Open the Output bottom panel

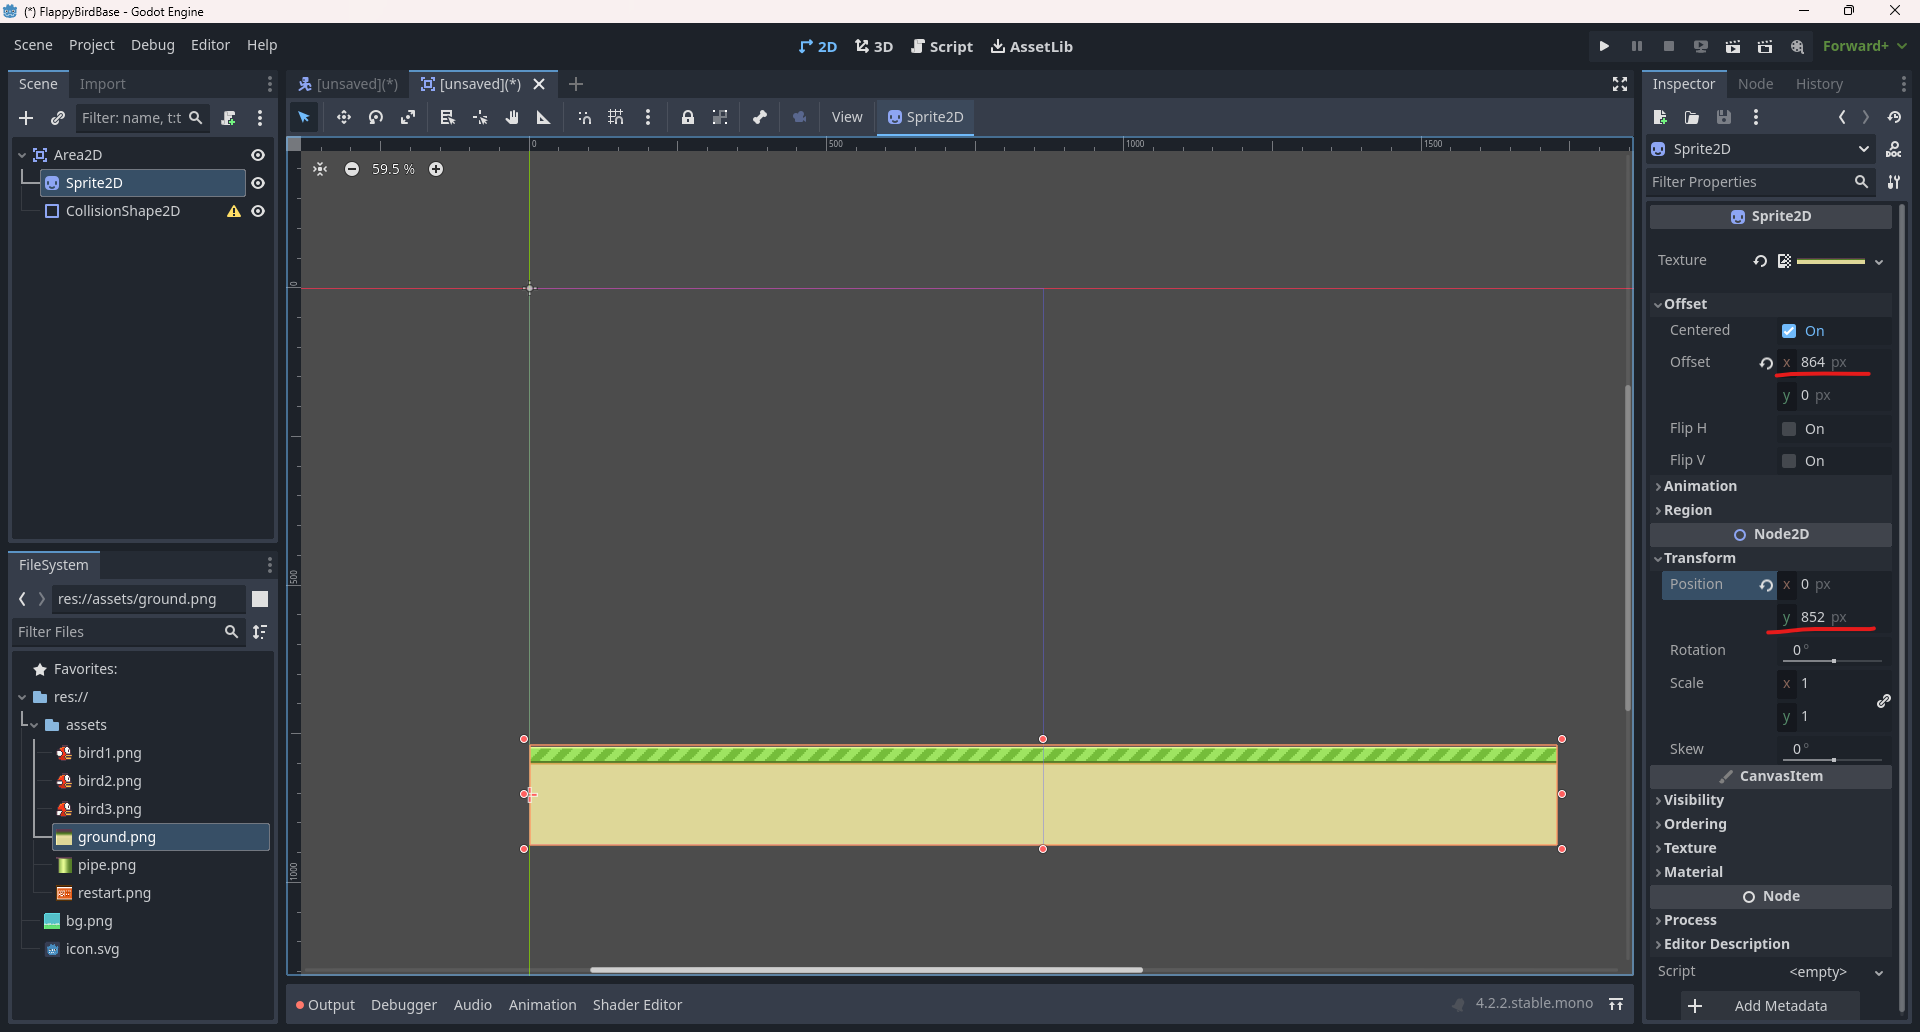click(x=326, y=1005)
